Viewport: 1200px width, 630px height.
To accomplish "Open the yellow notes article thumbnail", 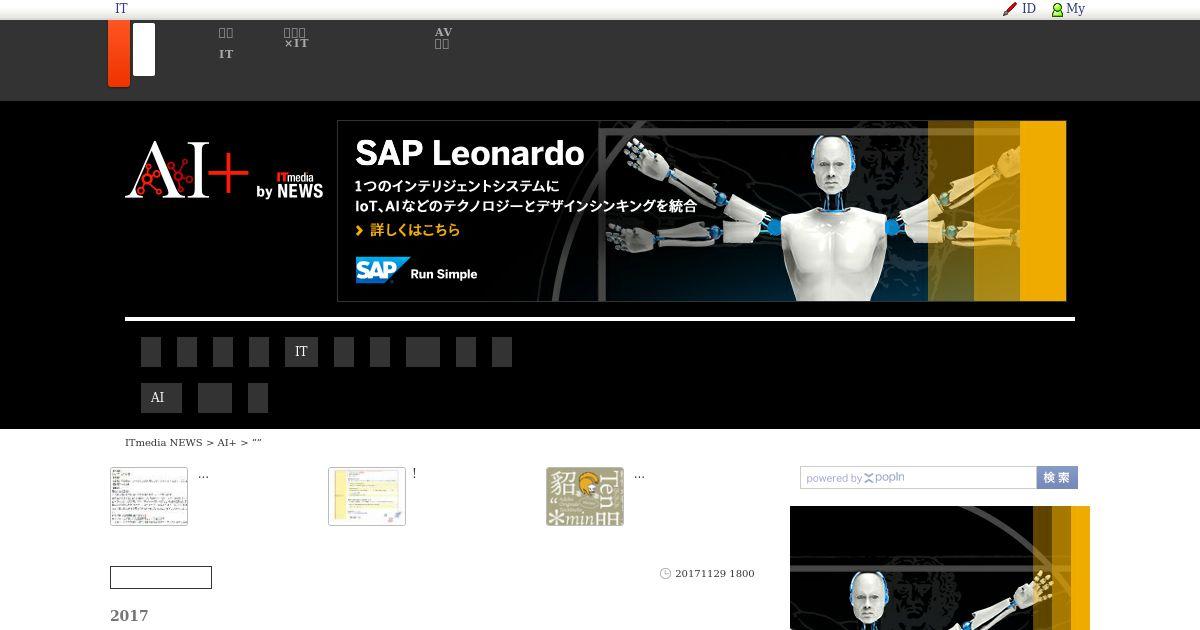I will click(367, 496).
